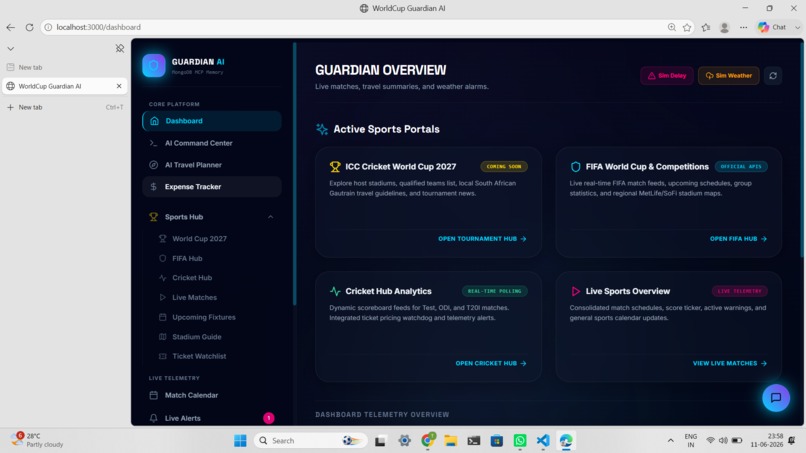Click the Cricket Hub Analytics pulse icon
This screenshot has width=806, height=453.
pyautogui.click(x=335, y=291)
